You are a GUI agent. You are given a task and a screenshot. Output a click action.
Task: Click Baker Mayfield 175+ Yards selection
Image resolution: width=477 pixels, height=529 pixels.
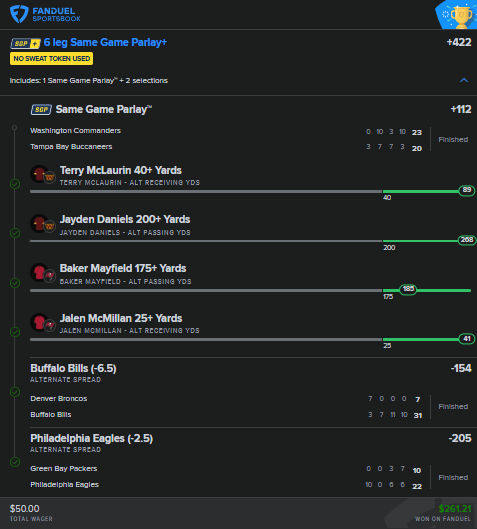coord(123,269)
